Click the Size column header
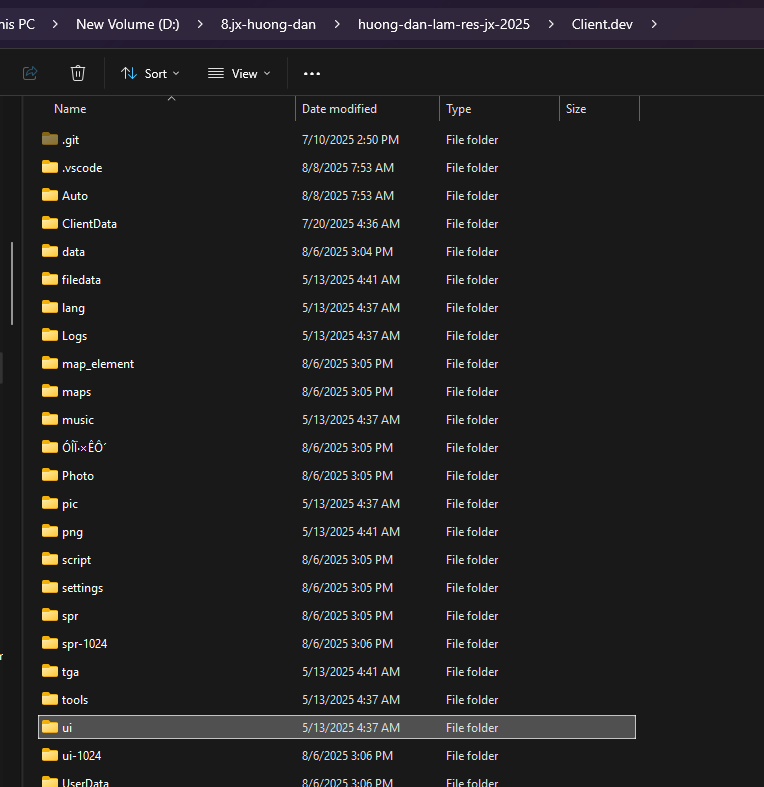The image size is (764, 787). 576,109
